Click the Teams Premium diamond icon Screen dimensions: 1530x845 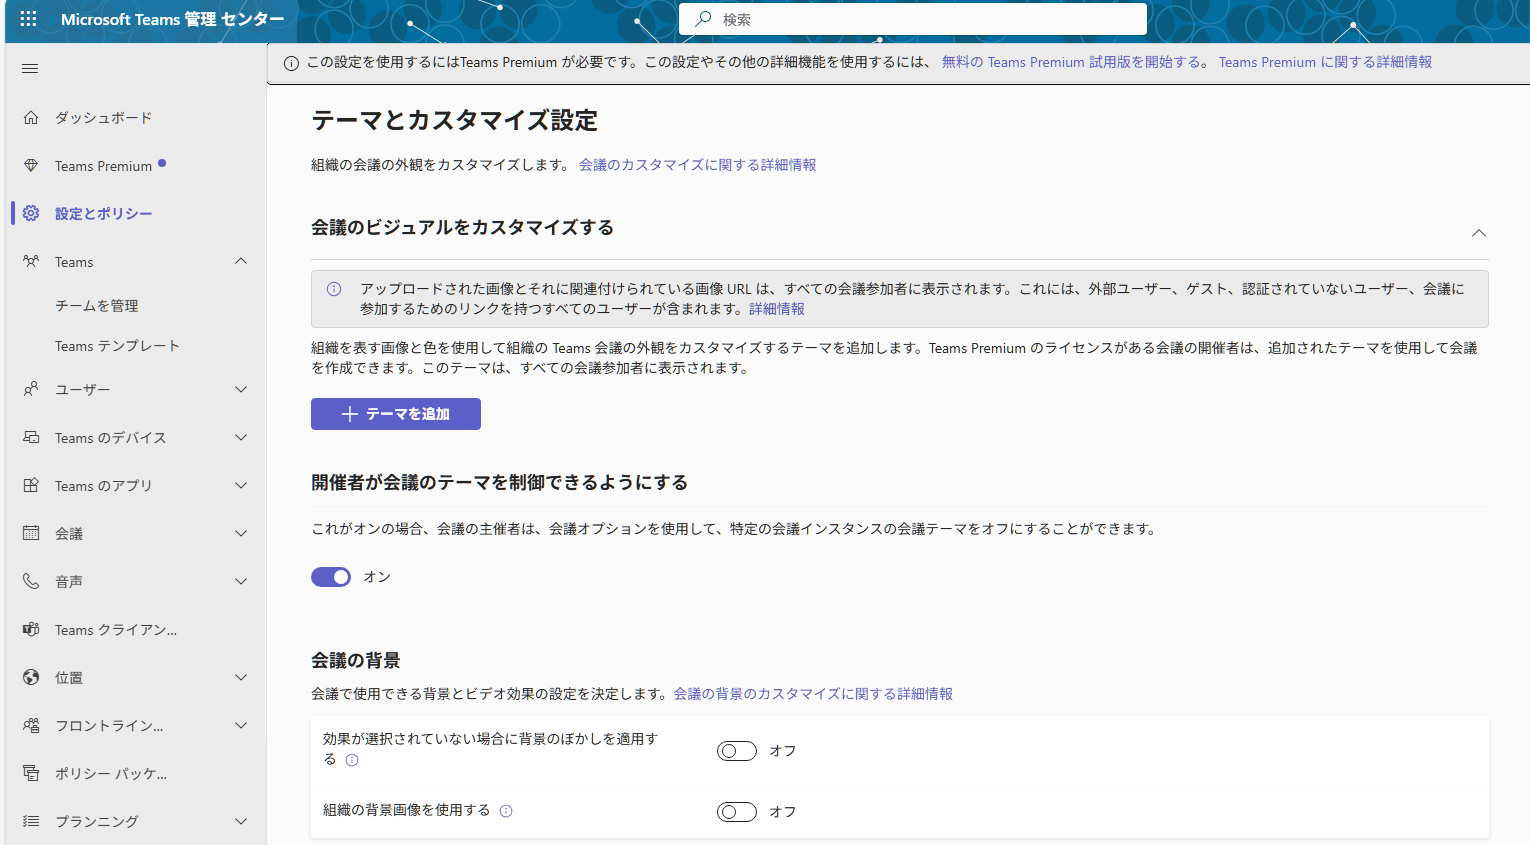pos(31,166)
